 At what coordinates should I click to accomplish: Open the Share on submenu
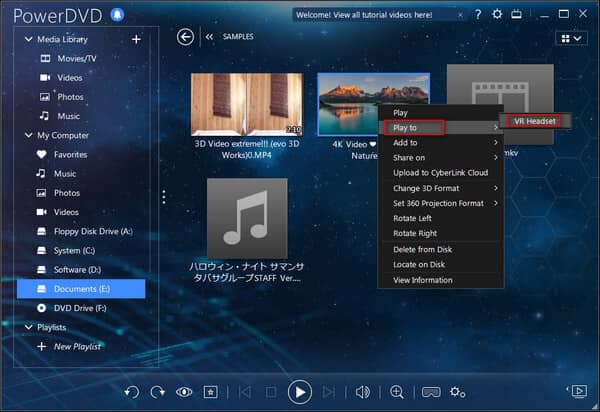(x=440, y=158)
